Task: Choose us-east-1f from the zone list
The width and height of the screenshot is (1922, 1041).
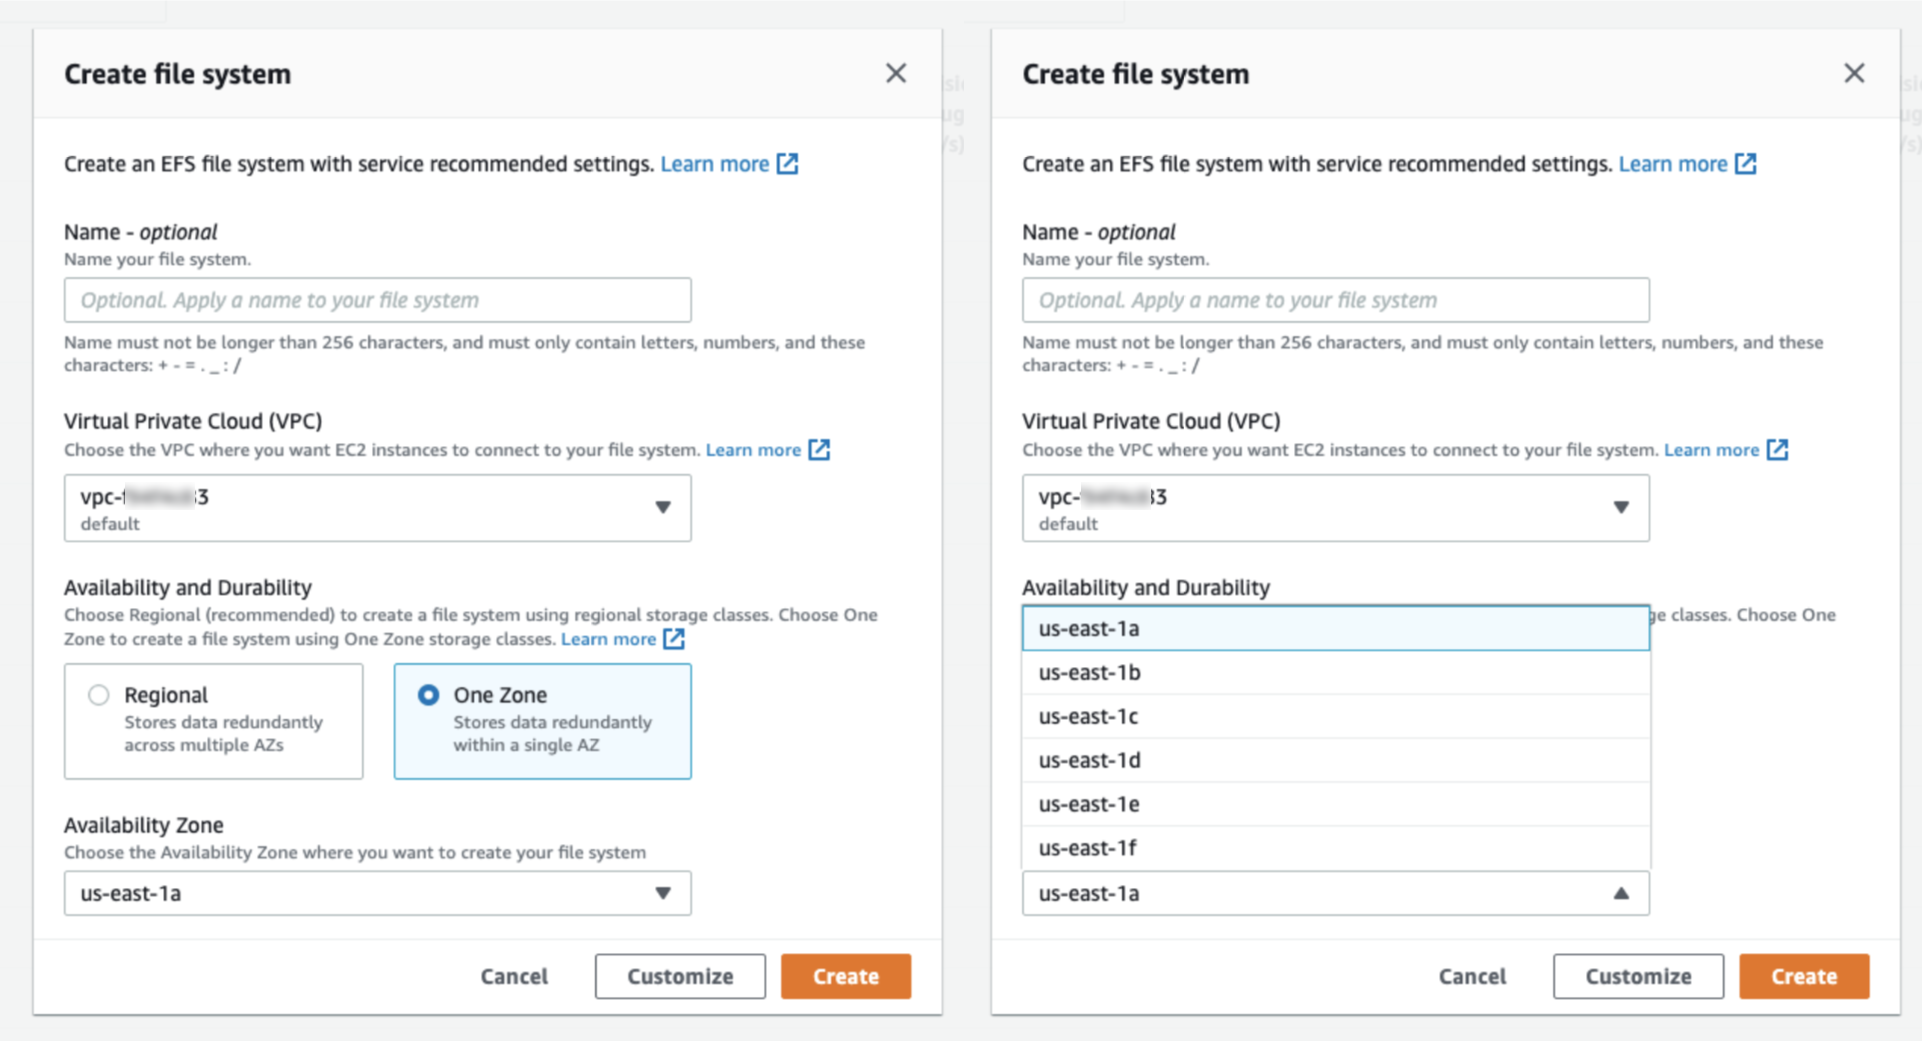Action: pyautogui.click(x=1088, y=848)
